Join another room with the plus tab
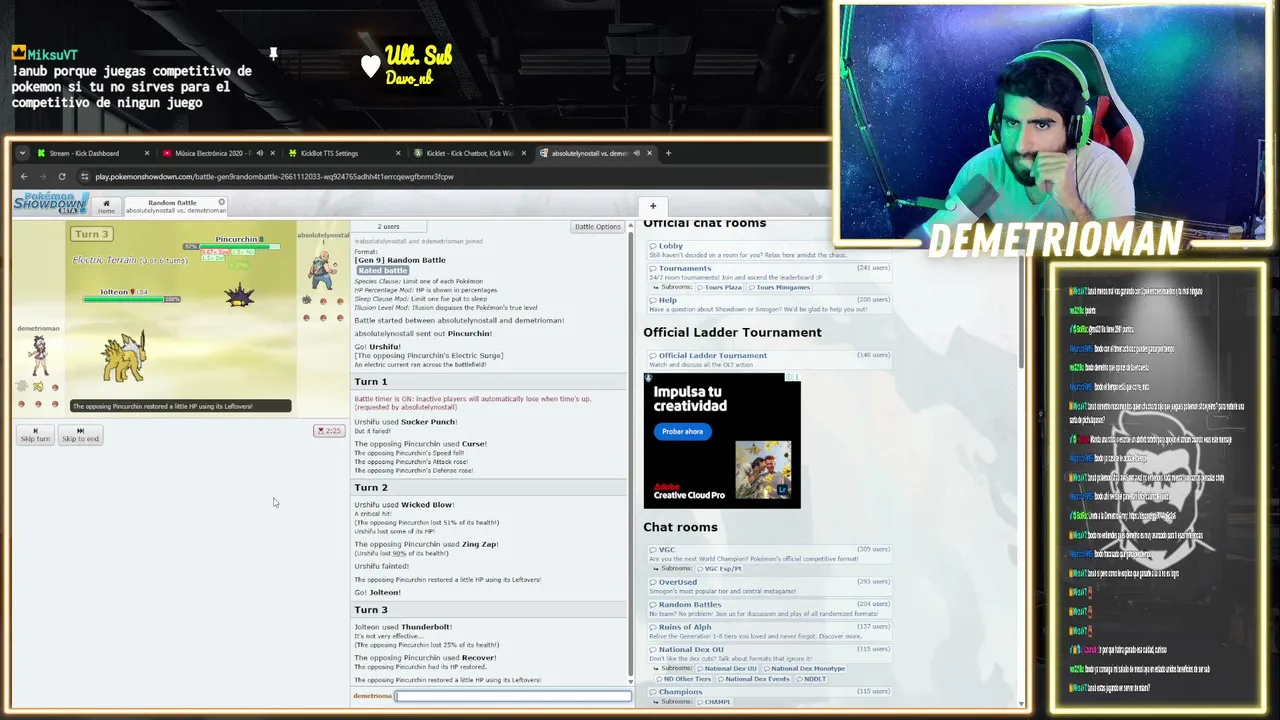The width and height of the screenshot is (1280, 720). click(653, 206)
